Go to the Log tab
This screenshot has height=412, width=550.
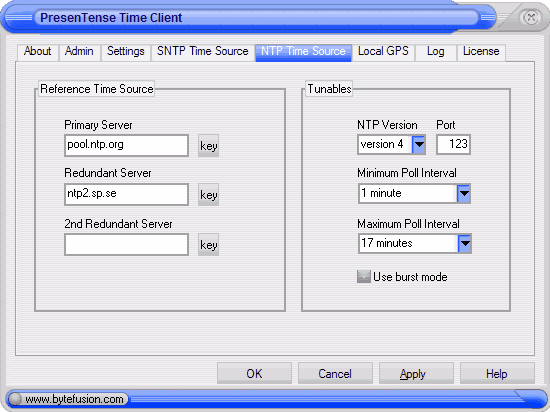436,52
